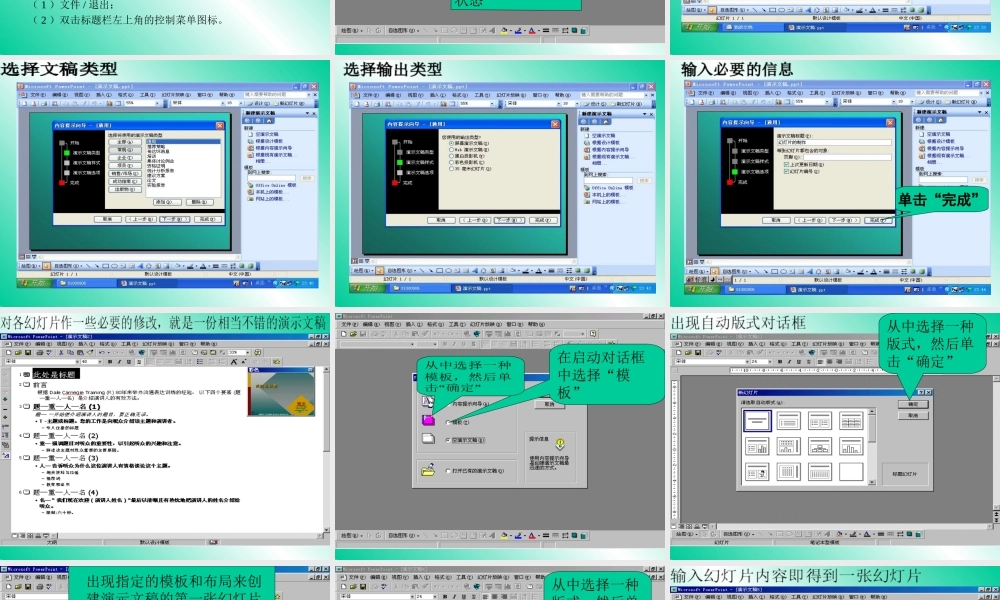Click 添加 button in 选择文稿类型 wizard

coord(165,202)
